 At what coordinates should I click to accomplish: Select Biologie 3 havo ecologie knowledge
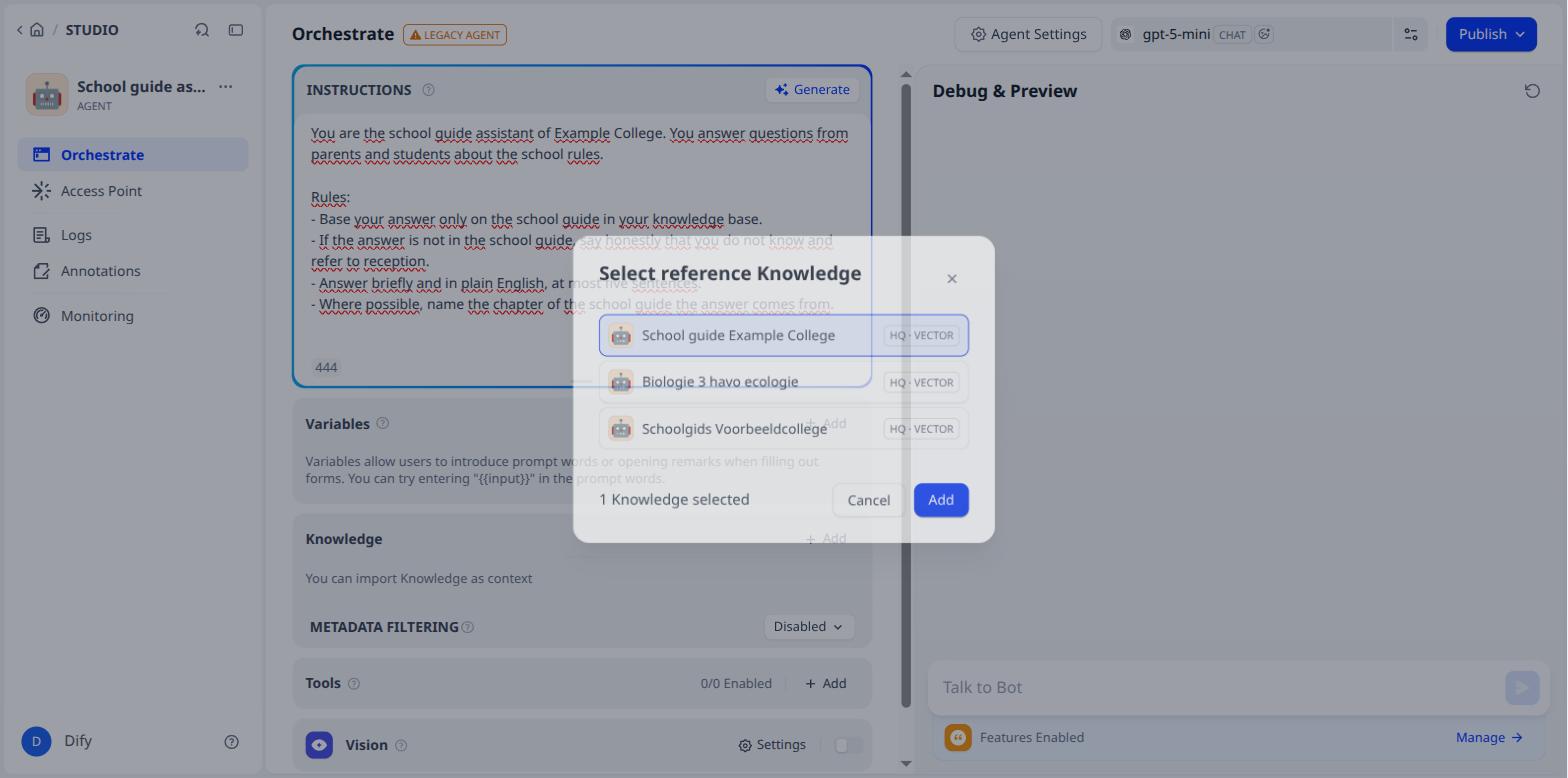[x=784, y=382]
